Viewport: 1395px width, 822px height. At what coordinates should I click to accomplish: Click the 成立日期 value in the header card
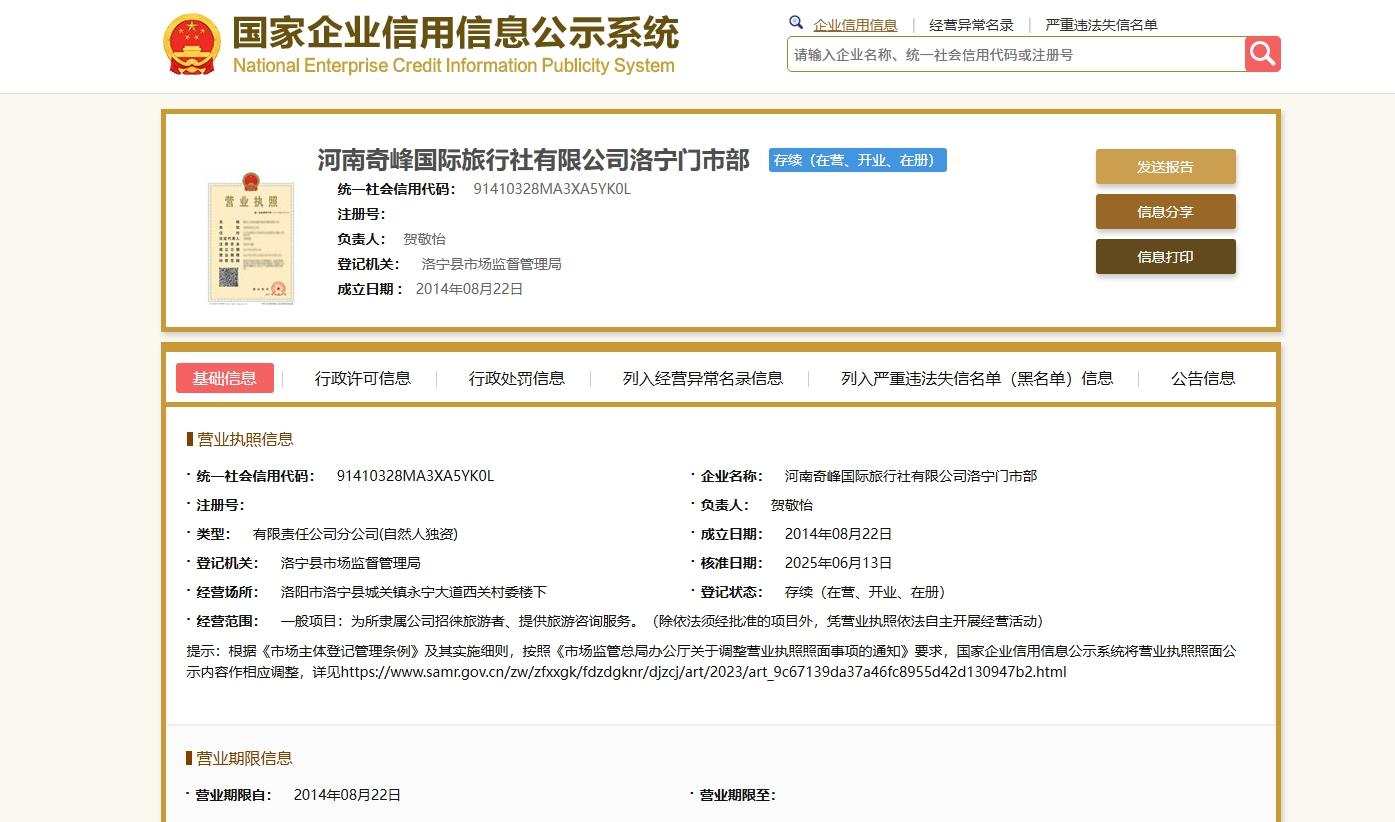(469, 289)
